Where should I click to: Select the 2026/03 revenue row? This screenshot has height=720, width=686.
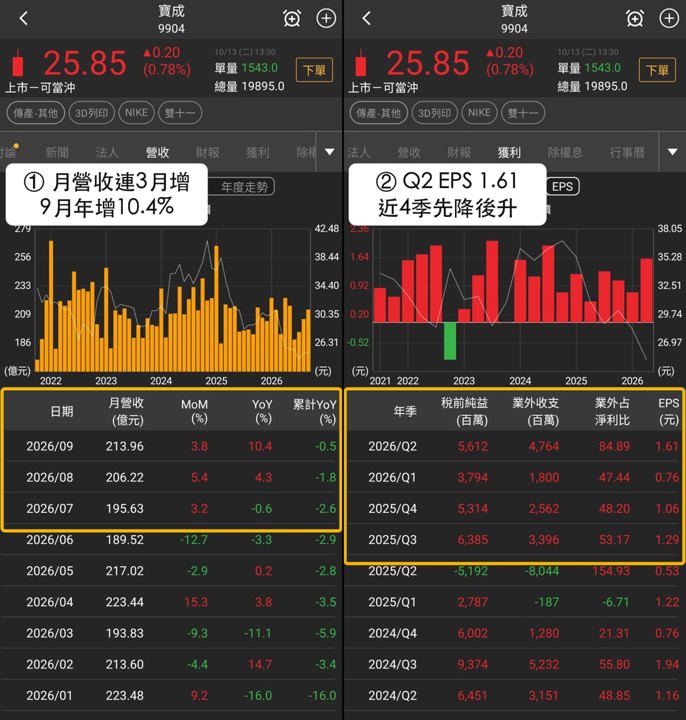171,633
